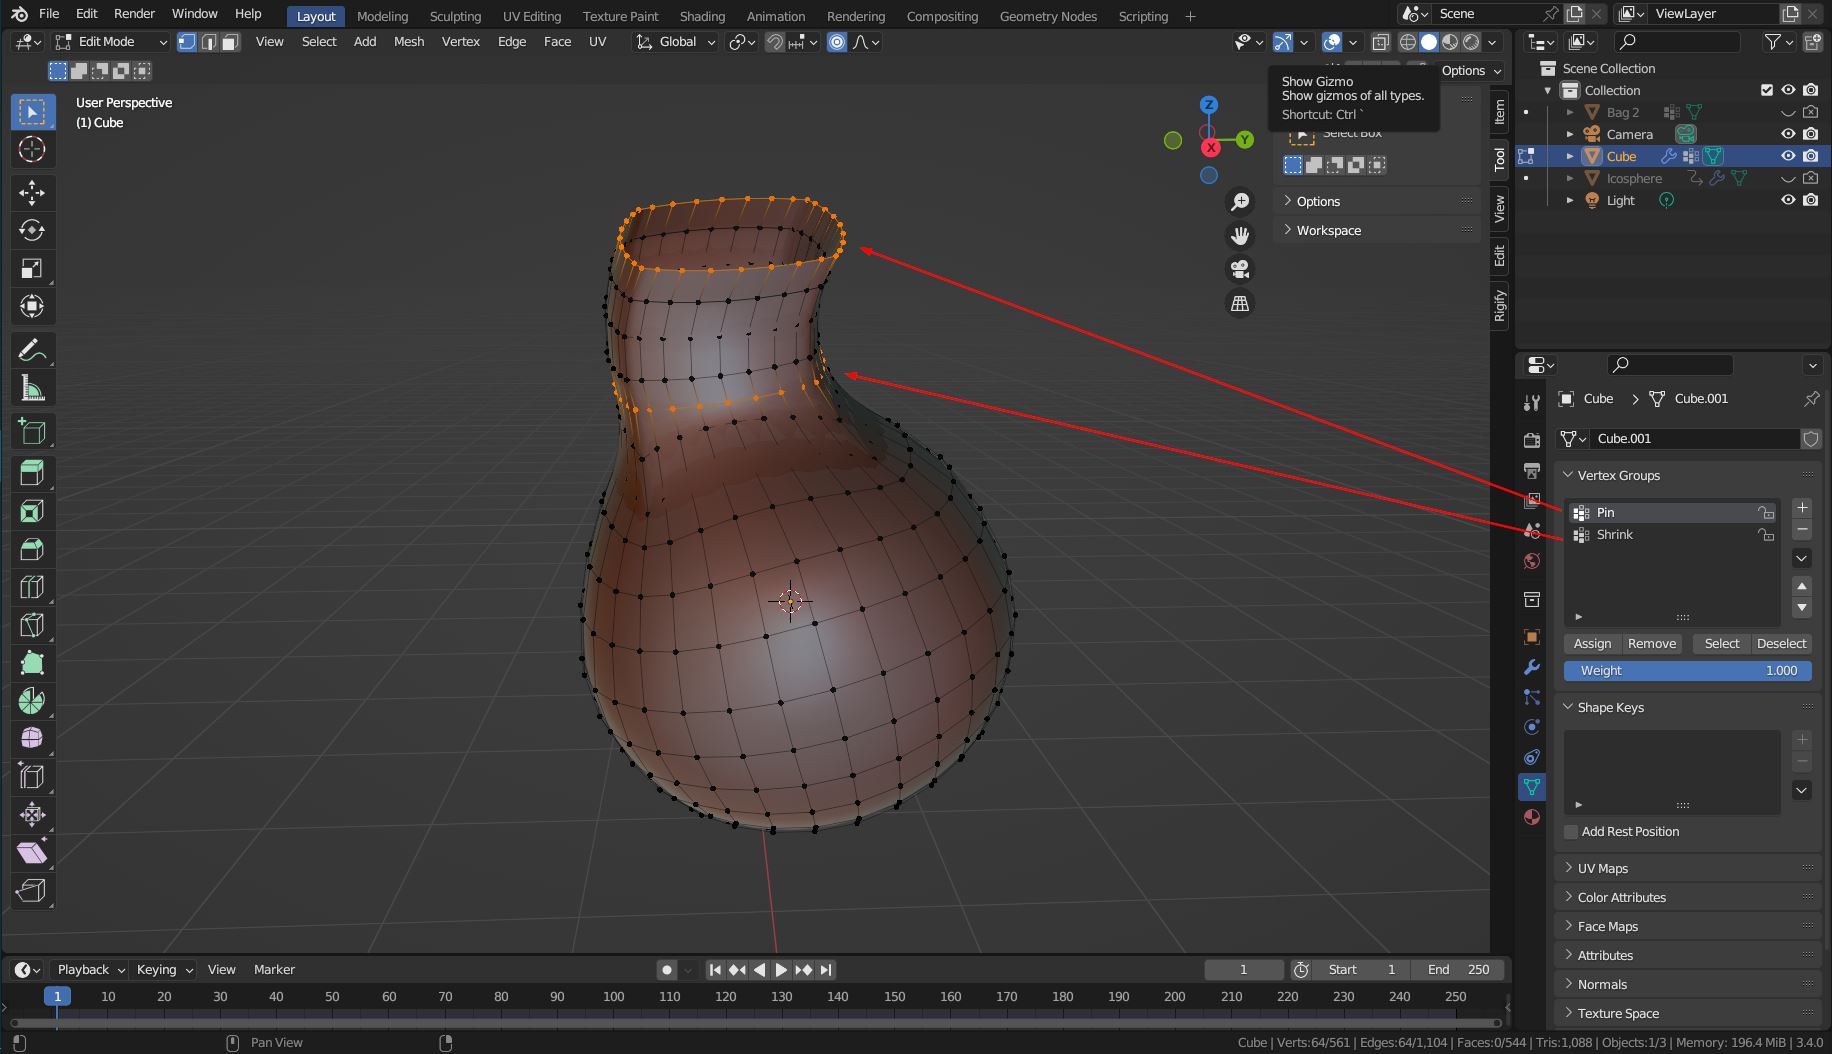
Task: Open vertex group specials dropdown
Action: click(x=1802, y=558)
